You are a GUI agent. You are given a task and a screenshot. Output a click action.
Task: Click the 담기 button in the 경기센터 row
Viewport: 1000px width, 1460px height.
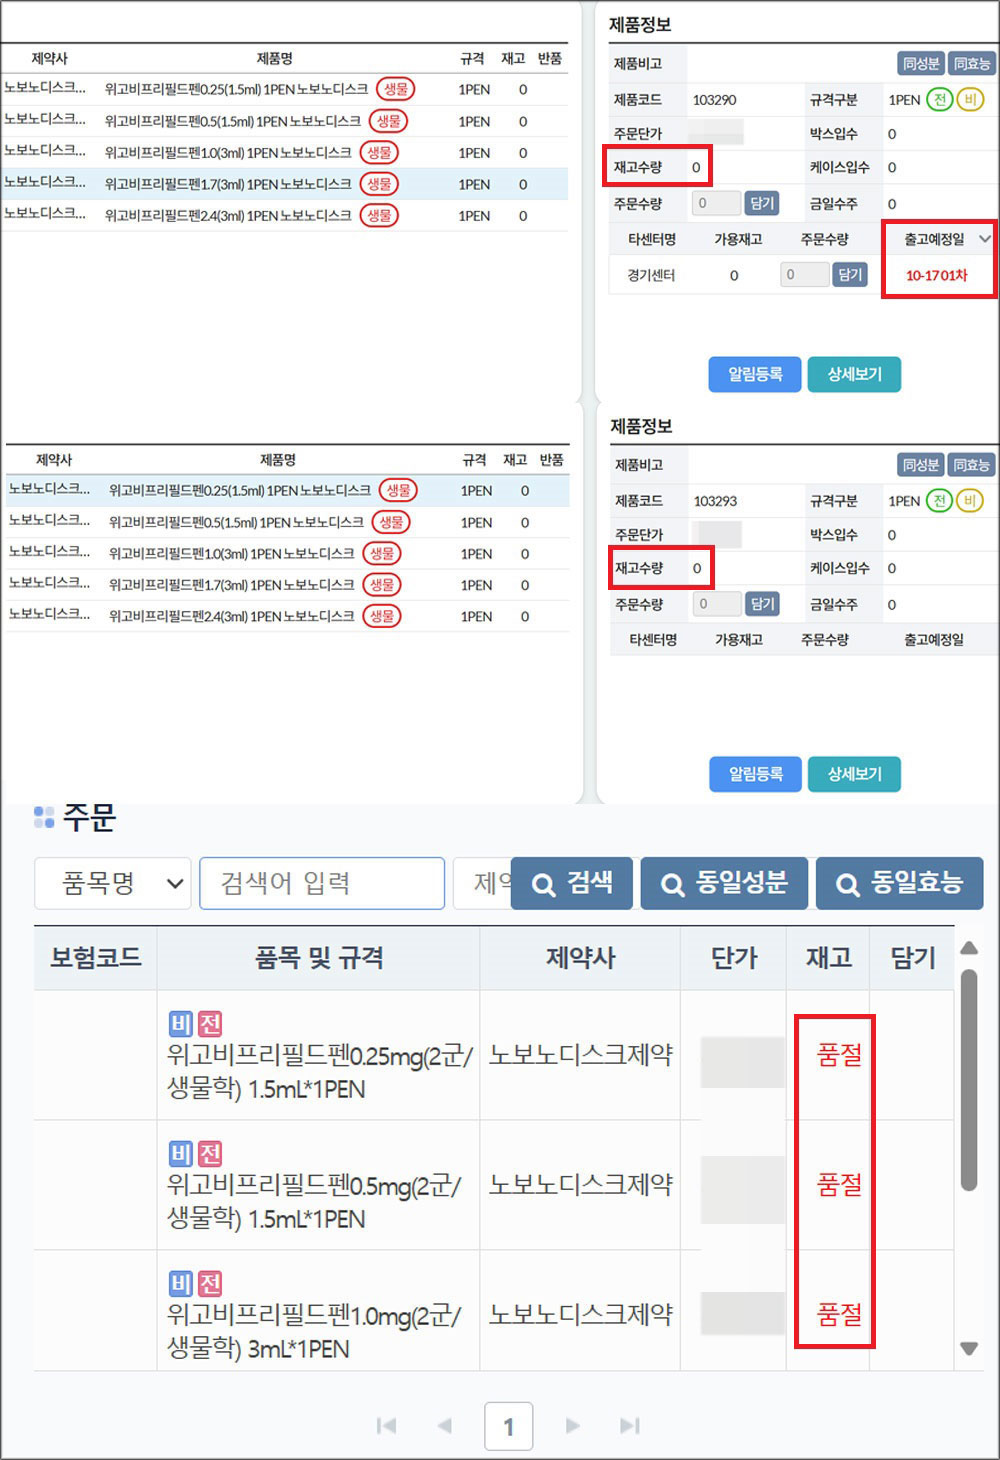[850, 275]
